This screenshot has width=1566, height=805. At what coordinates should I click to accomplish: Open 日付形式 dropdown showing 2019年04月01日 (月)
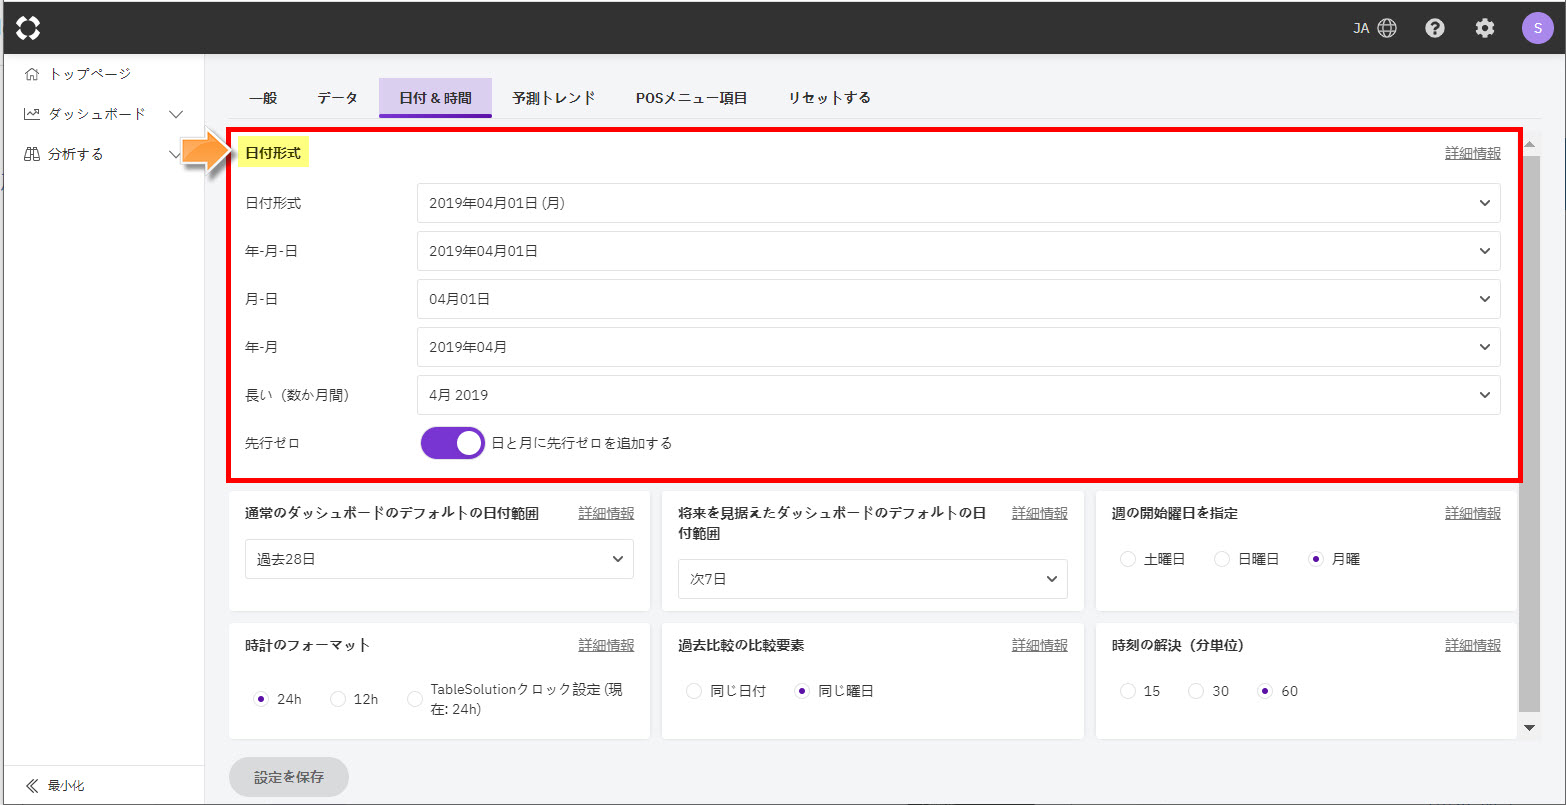(x=958, y=203)
